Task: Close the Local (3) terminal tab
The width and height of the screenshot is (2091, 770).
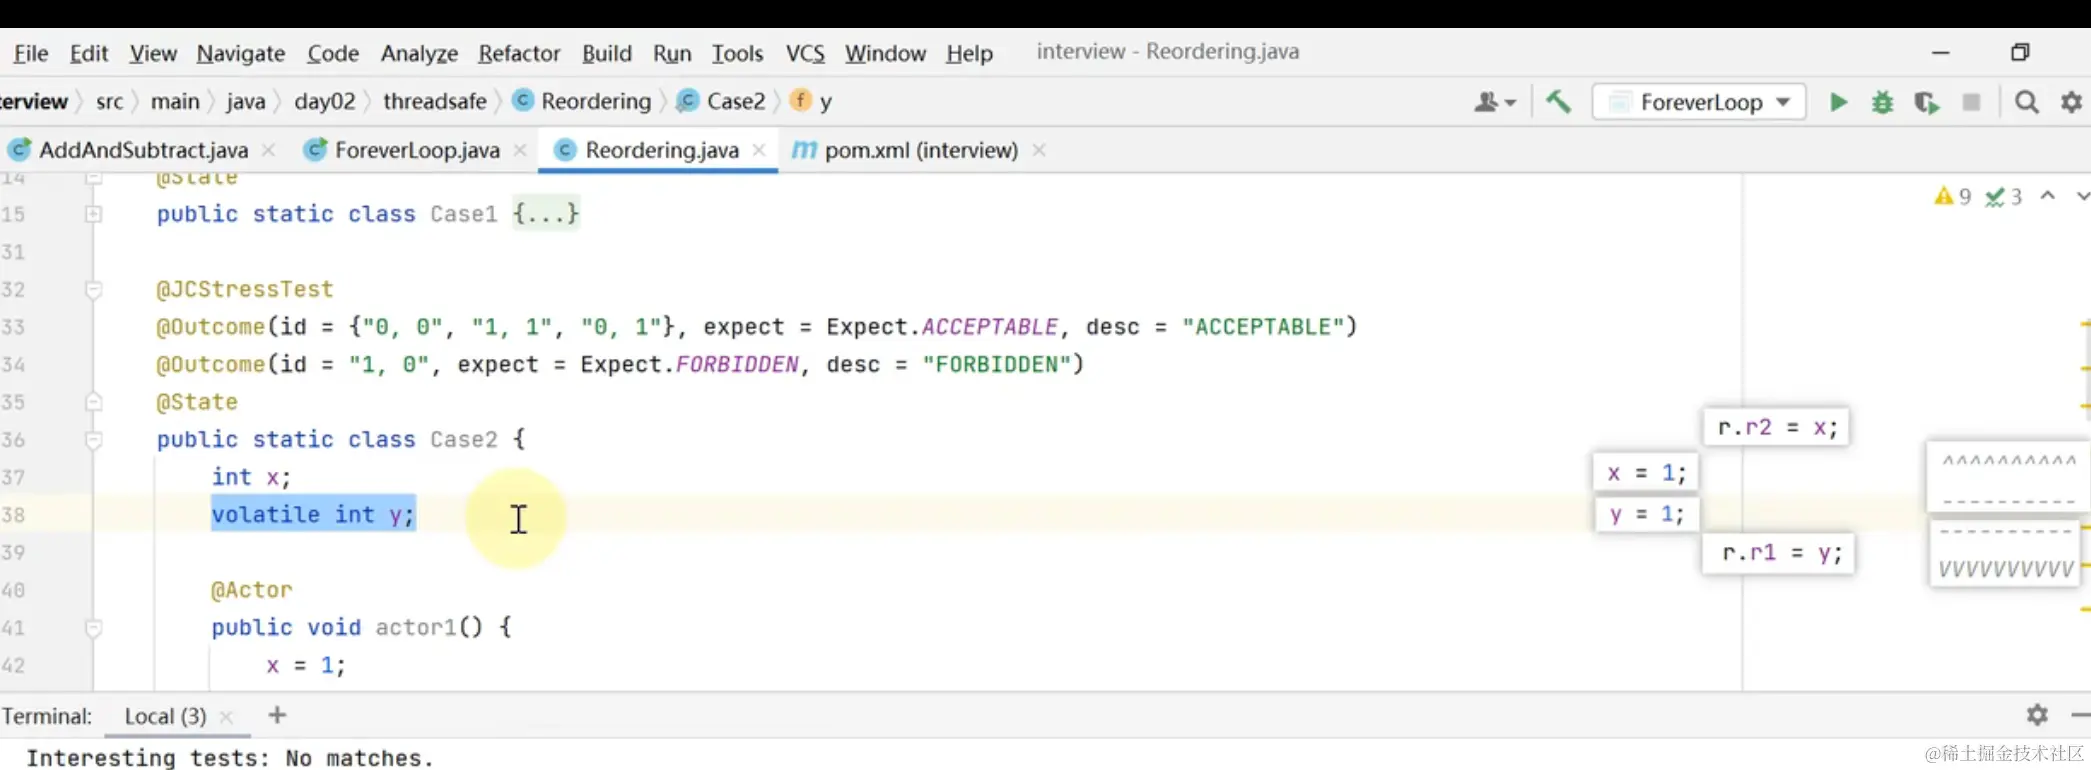Action: click(227, 717)
